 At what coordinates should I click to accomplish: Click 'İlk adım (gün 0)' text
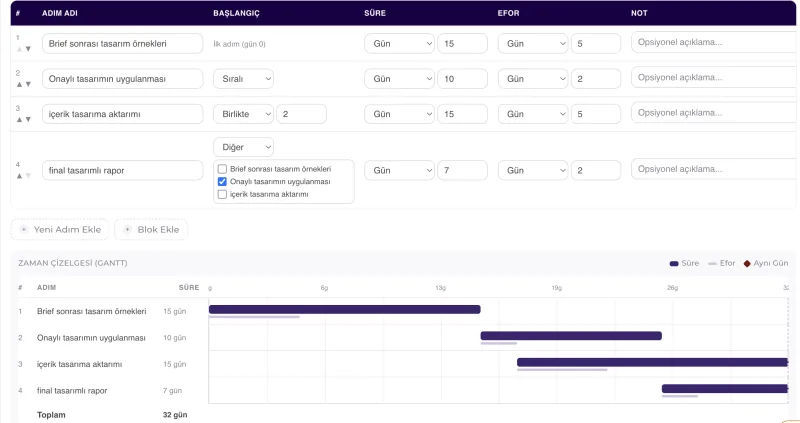pos(239,44)
